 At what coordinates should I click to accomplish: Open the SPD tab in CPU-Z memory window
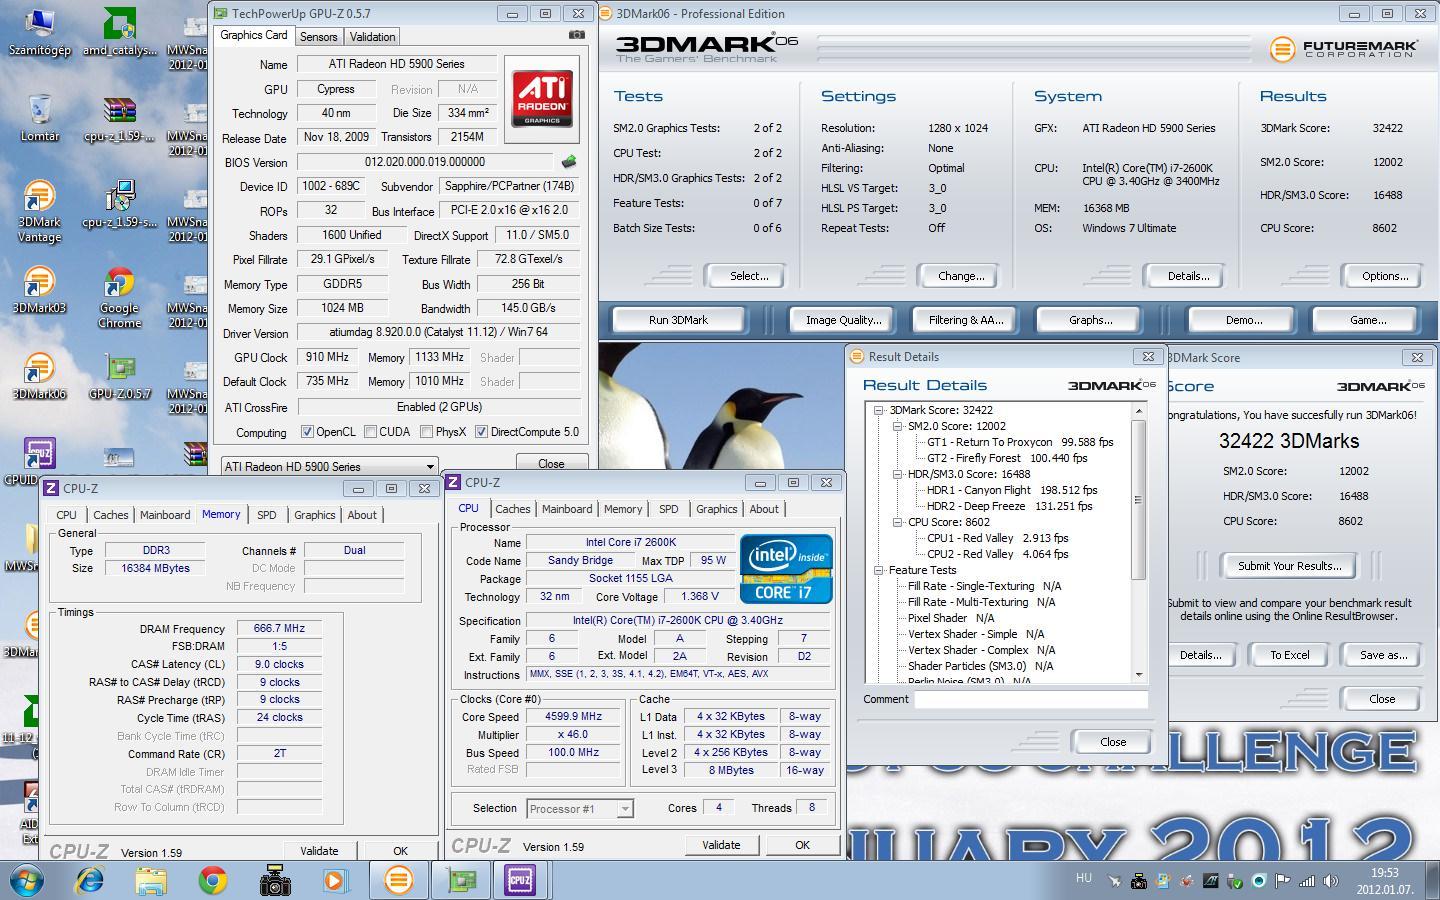[x=266, y=515]
